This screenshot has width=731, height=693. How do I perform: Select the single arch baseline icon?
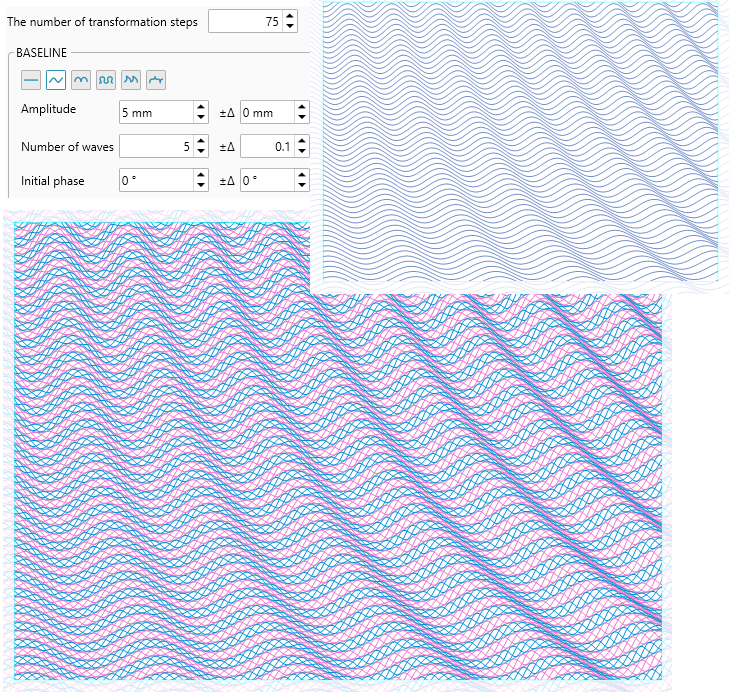tap(81, 80)
